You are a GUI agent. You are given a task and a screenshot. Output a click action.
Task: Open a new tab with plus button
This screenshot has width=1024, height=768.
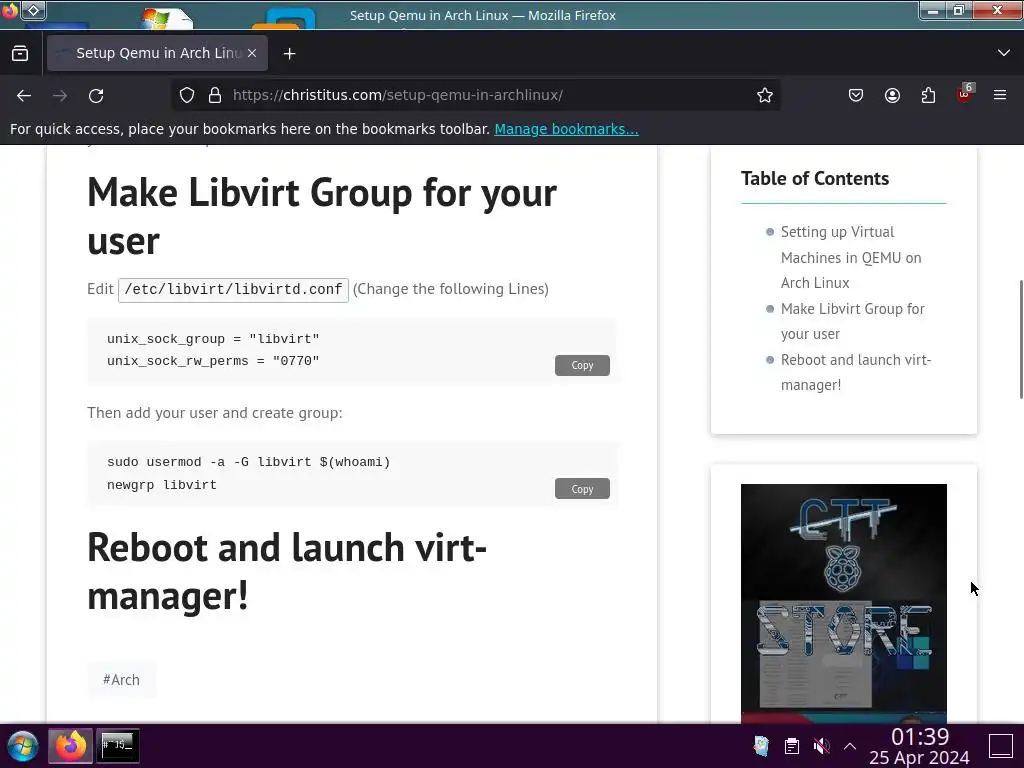point(289,54)
